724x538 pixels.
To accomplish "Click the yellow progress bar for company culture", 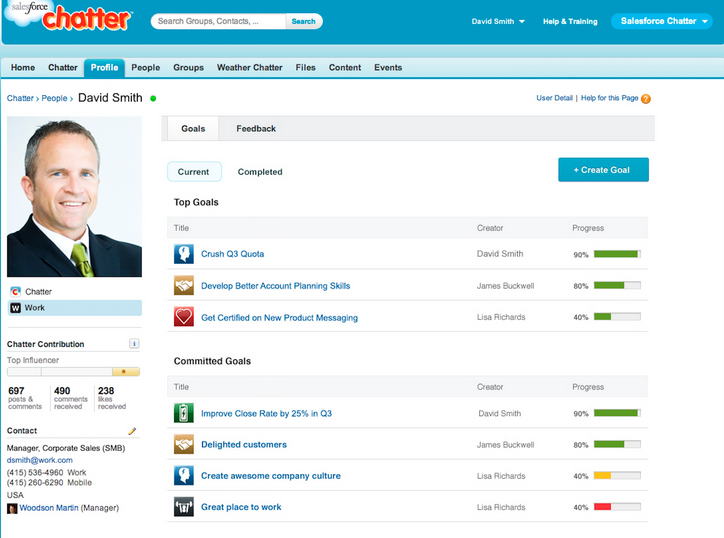I will click(x=617, y=475).
